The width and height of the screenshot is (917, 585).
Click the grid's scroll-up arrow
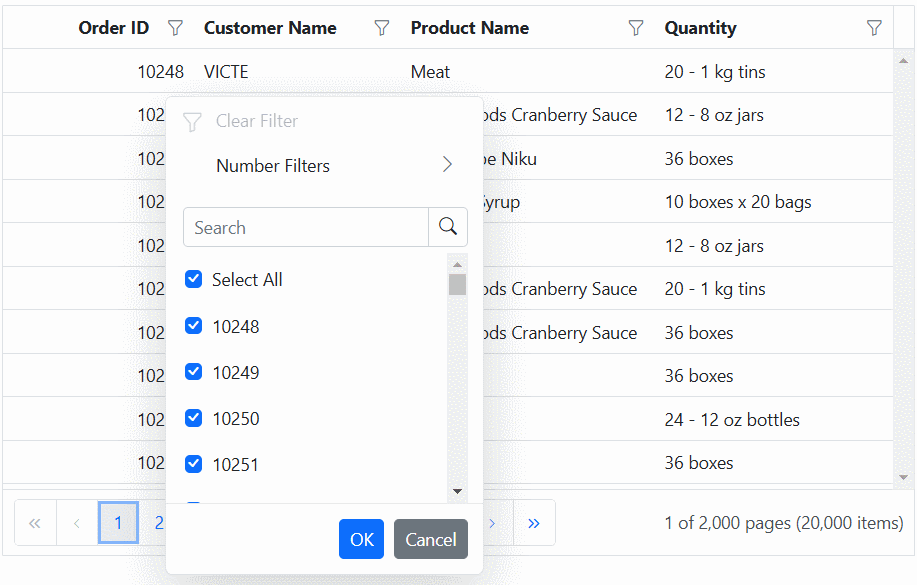click(x=904, y=61)
